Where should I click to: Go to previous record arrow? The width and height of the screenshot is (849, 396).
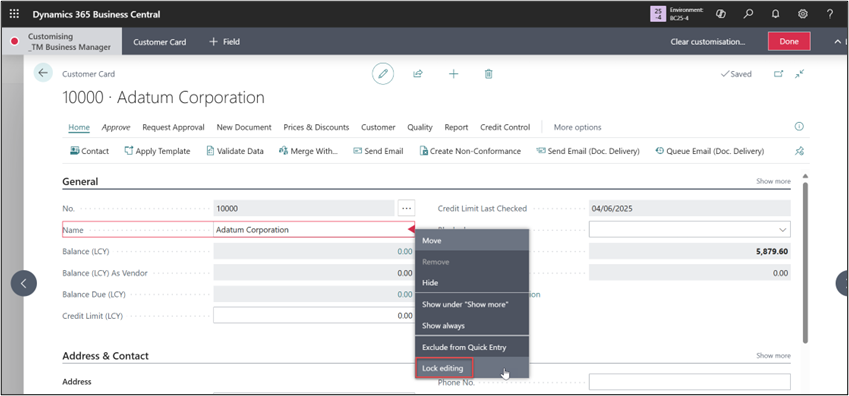[24, 283]
